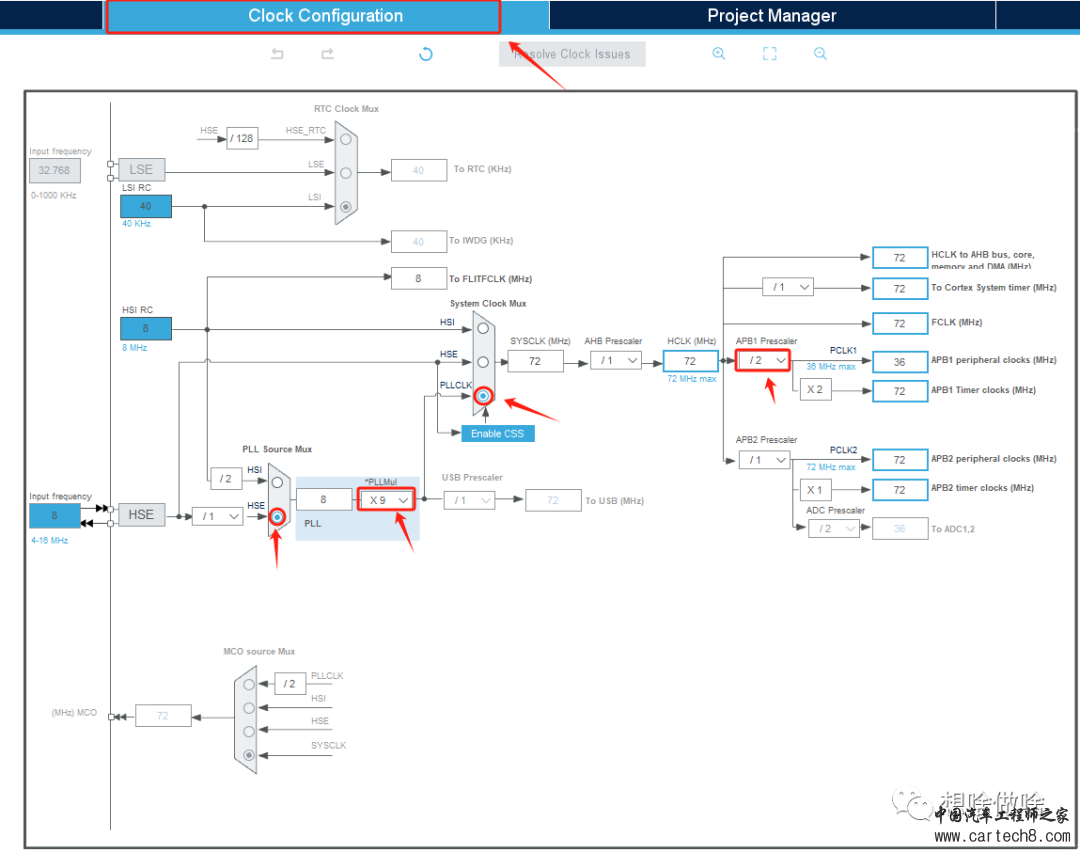Click the HCLK 72 value field

click(x=690, y=361)
